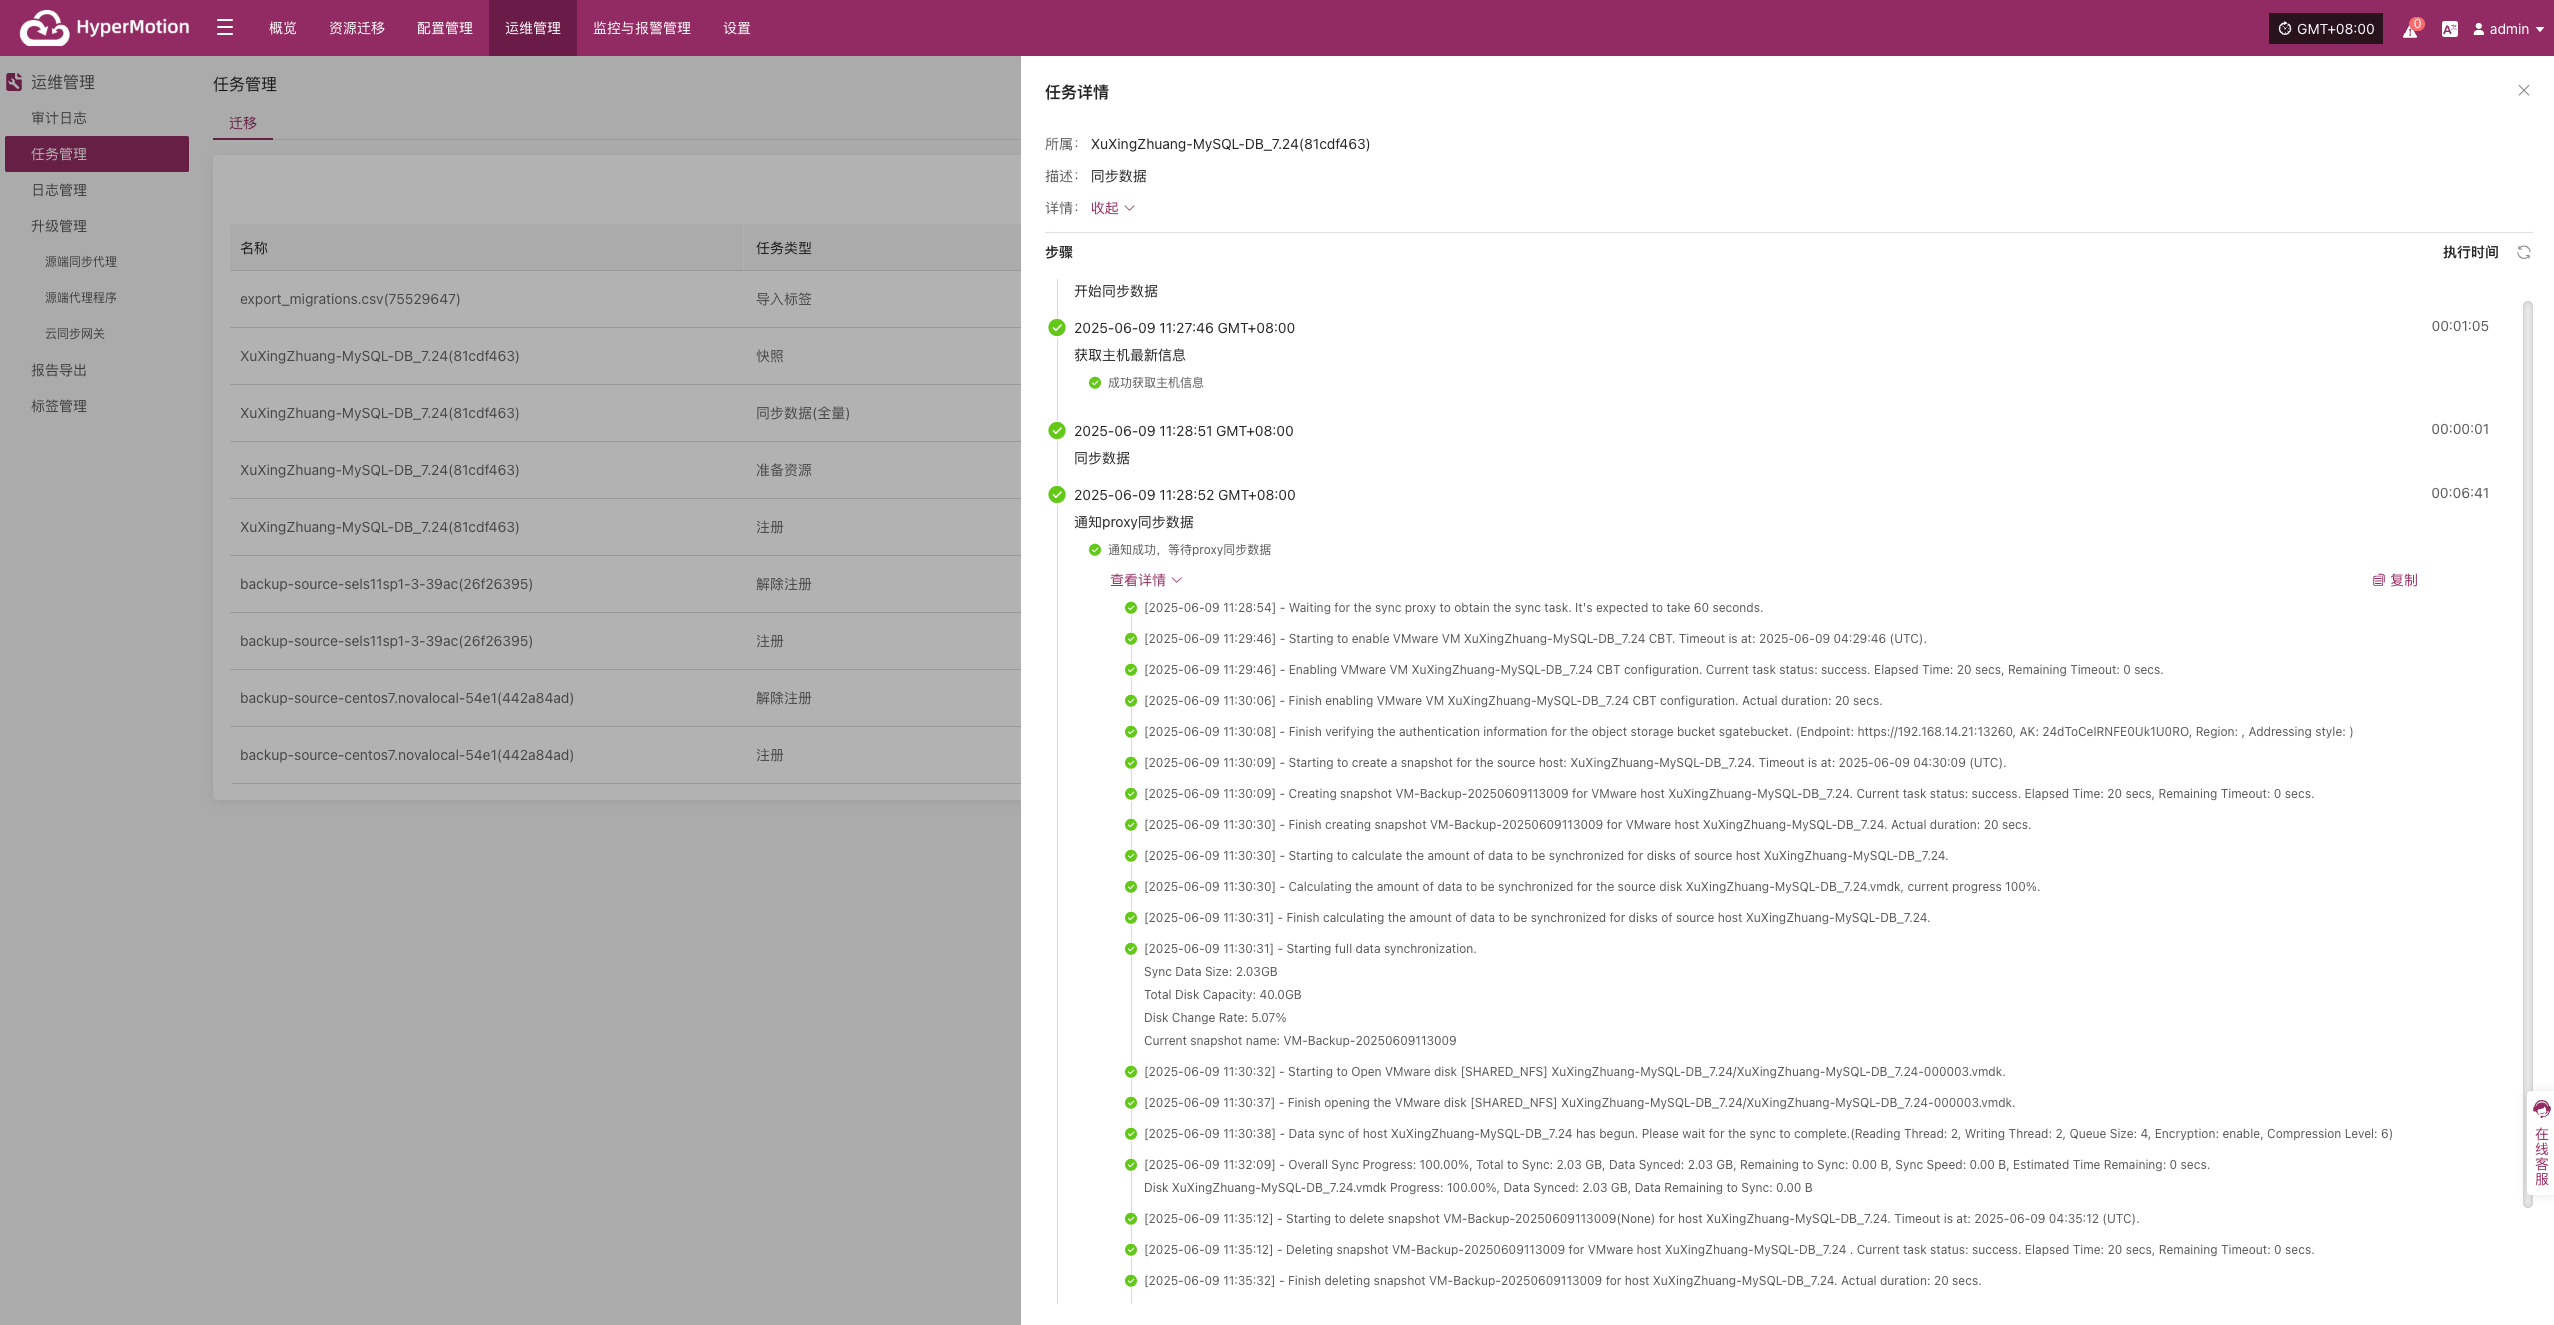This screenshot has width=2554, height=1325.
Task: Go to 标签管理 in sidebar
Action: click(97, 406)
